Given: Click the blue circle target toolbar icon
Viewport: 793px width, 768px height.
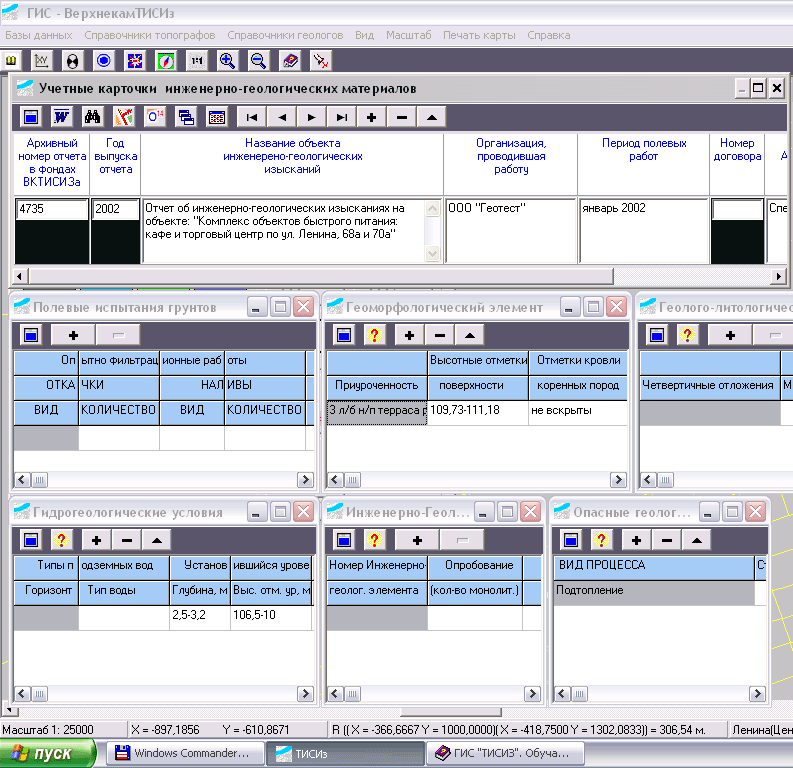Looking at the screenshot, I should tap(104, 61).
